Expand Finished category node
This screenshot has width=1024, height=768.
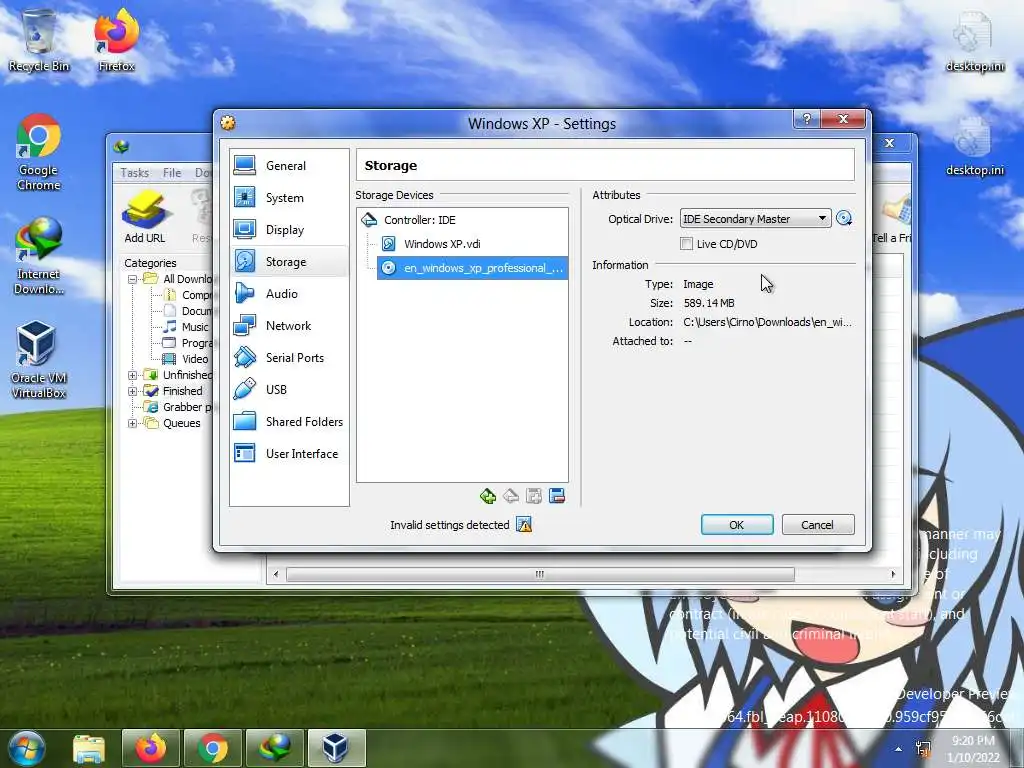coord(133,391)
